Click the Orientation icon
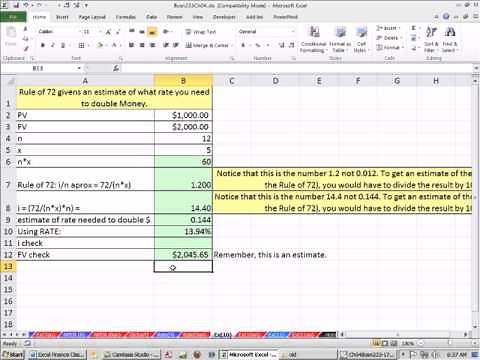Viewport: 480px width, 360px height. click(166, 31)
